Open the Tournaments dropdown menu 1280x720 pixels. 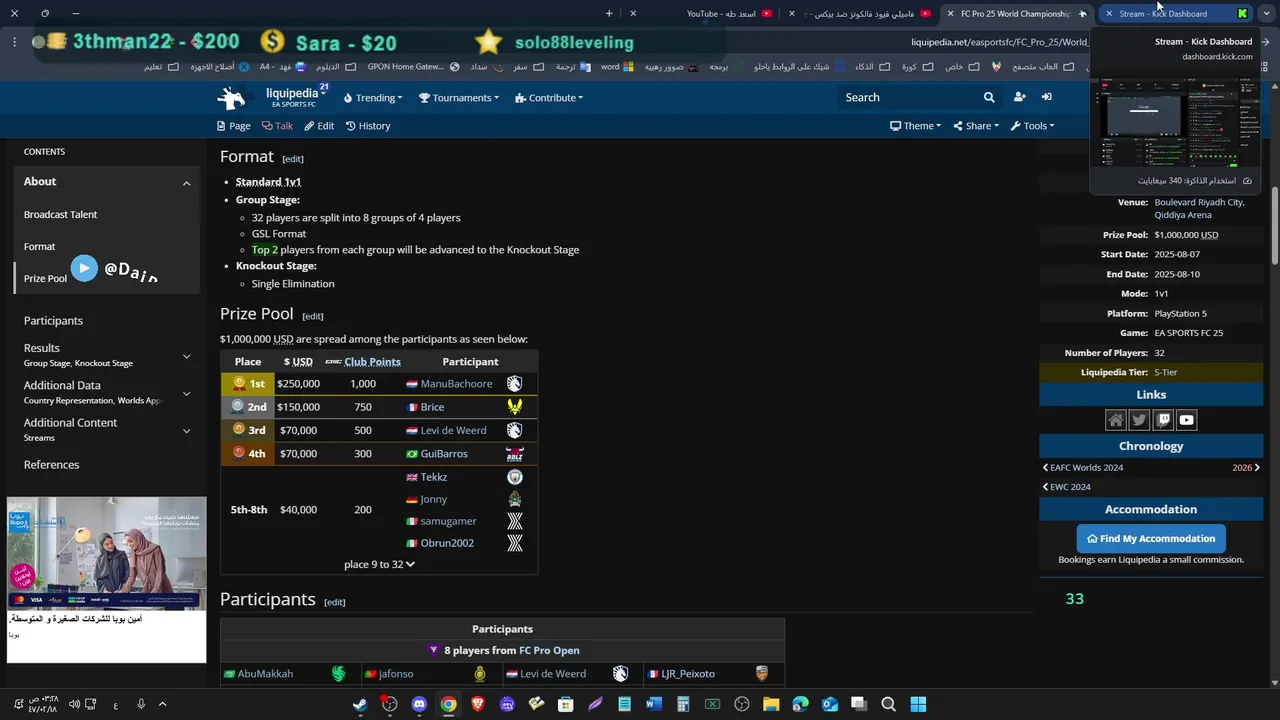[x=459, y=98]
